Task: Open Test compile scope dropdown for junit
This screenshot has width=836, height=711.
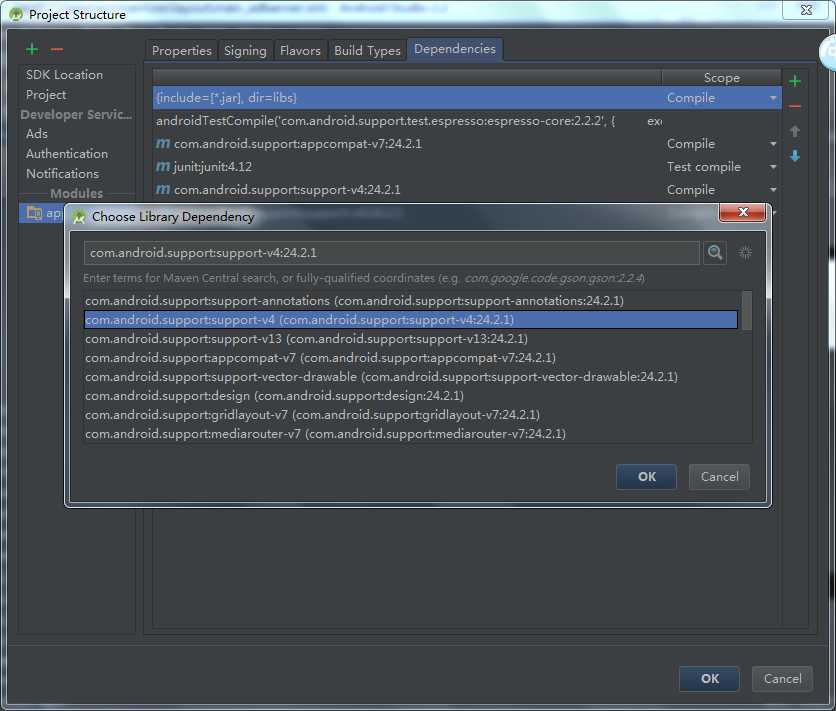Action: 773,167
